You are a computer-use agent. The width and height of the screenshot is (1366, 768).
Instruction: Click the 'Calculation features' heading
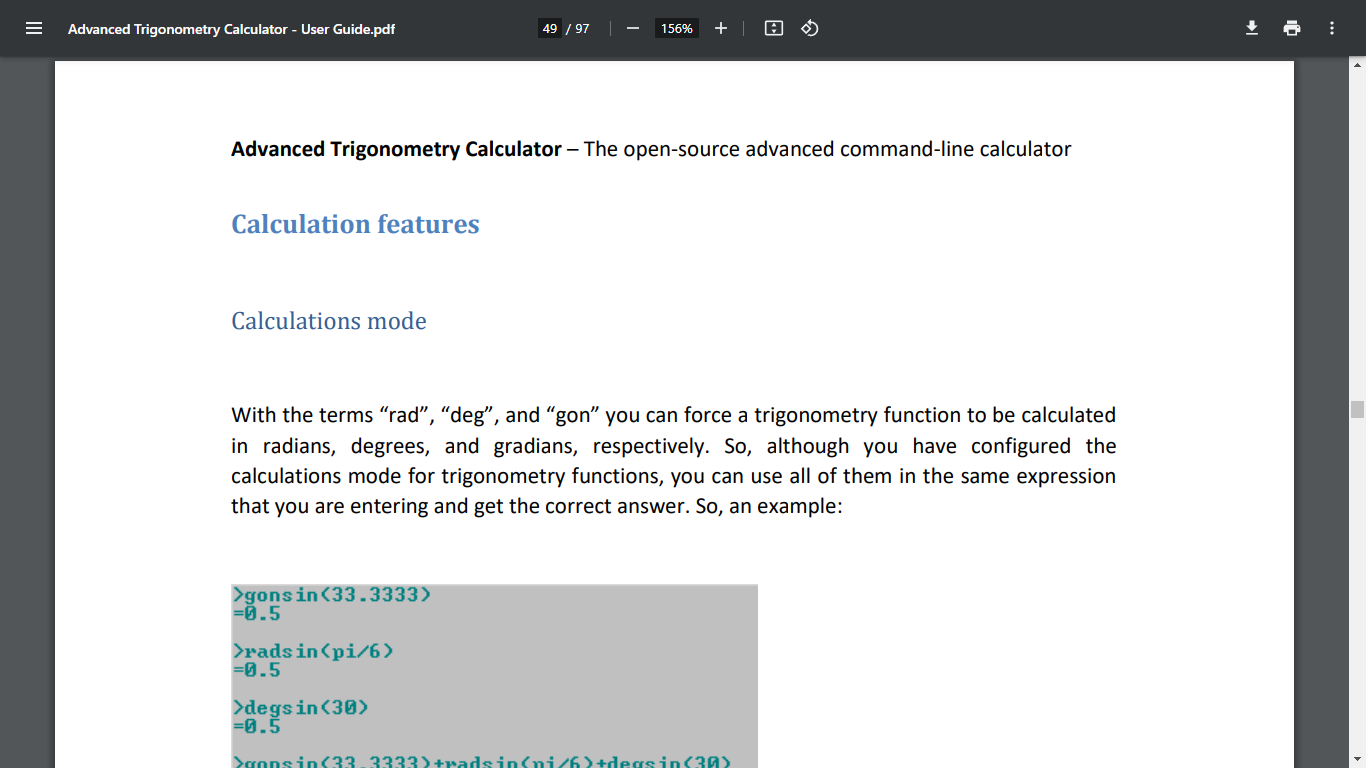355,224
